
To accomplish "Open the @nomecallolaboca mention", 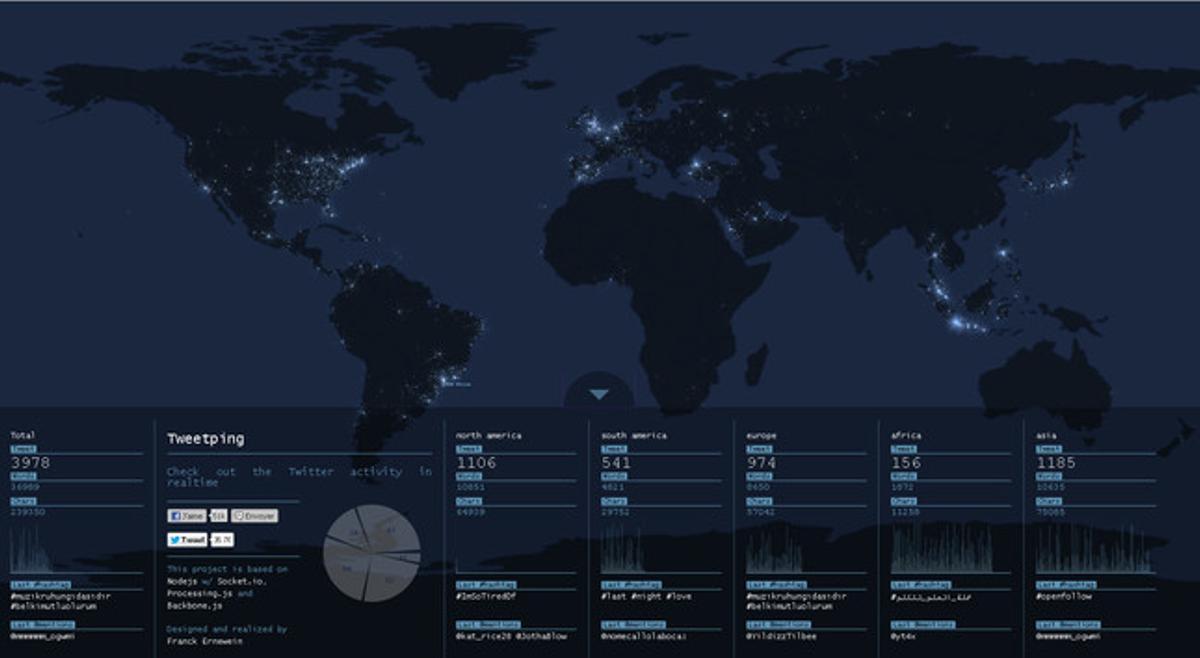I will 643,635.
